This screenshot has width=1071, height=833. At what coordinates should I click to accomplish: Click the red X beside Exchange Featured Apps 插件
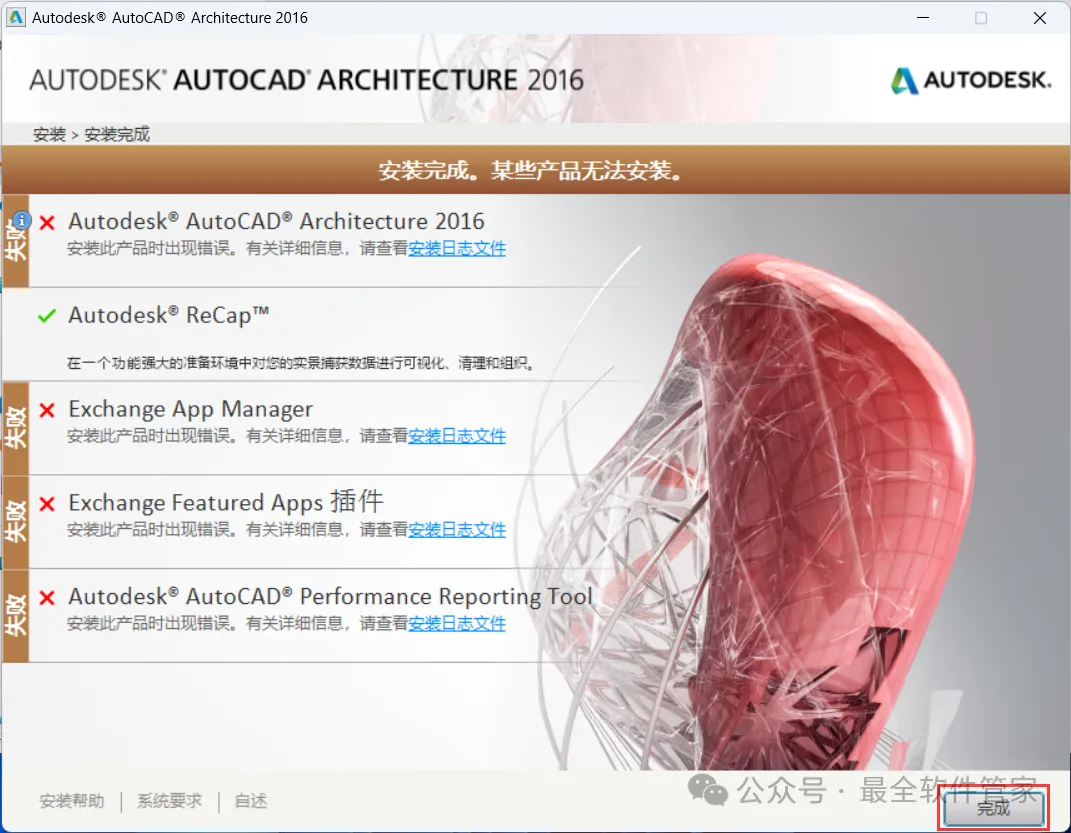pyautogui.click(x=47, y=504)
